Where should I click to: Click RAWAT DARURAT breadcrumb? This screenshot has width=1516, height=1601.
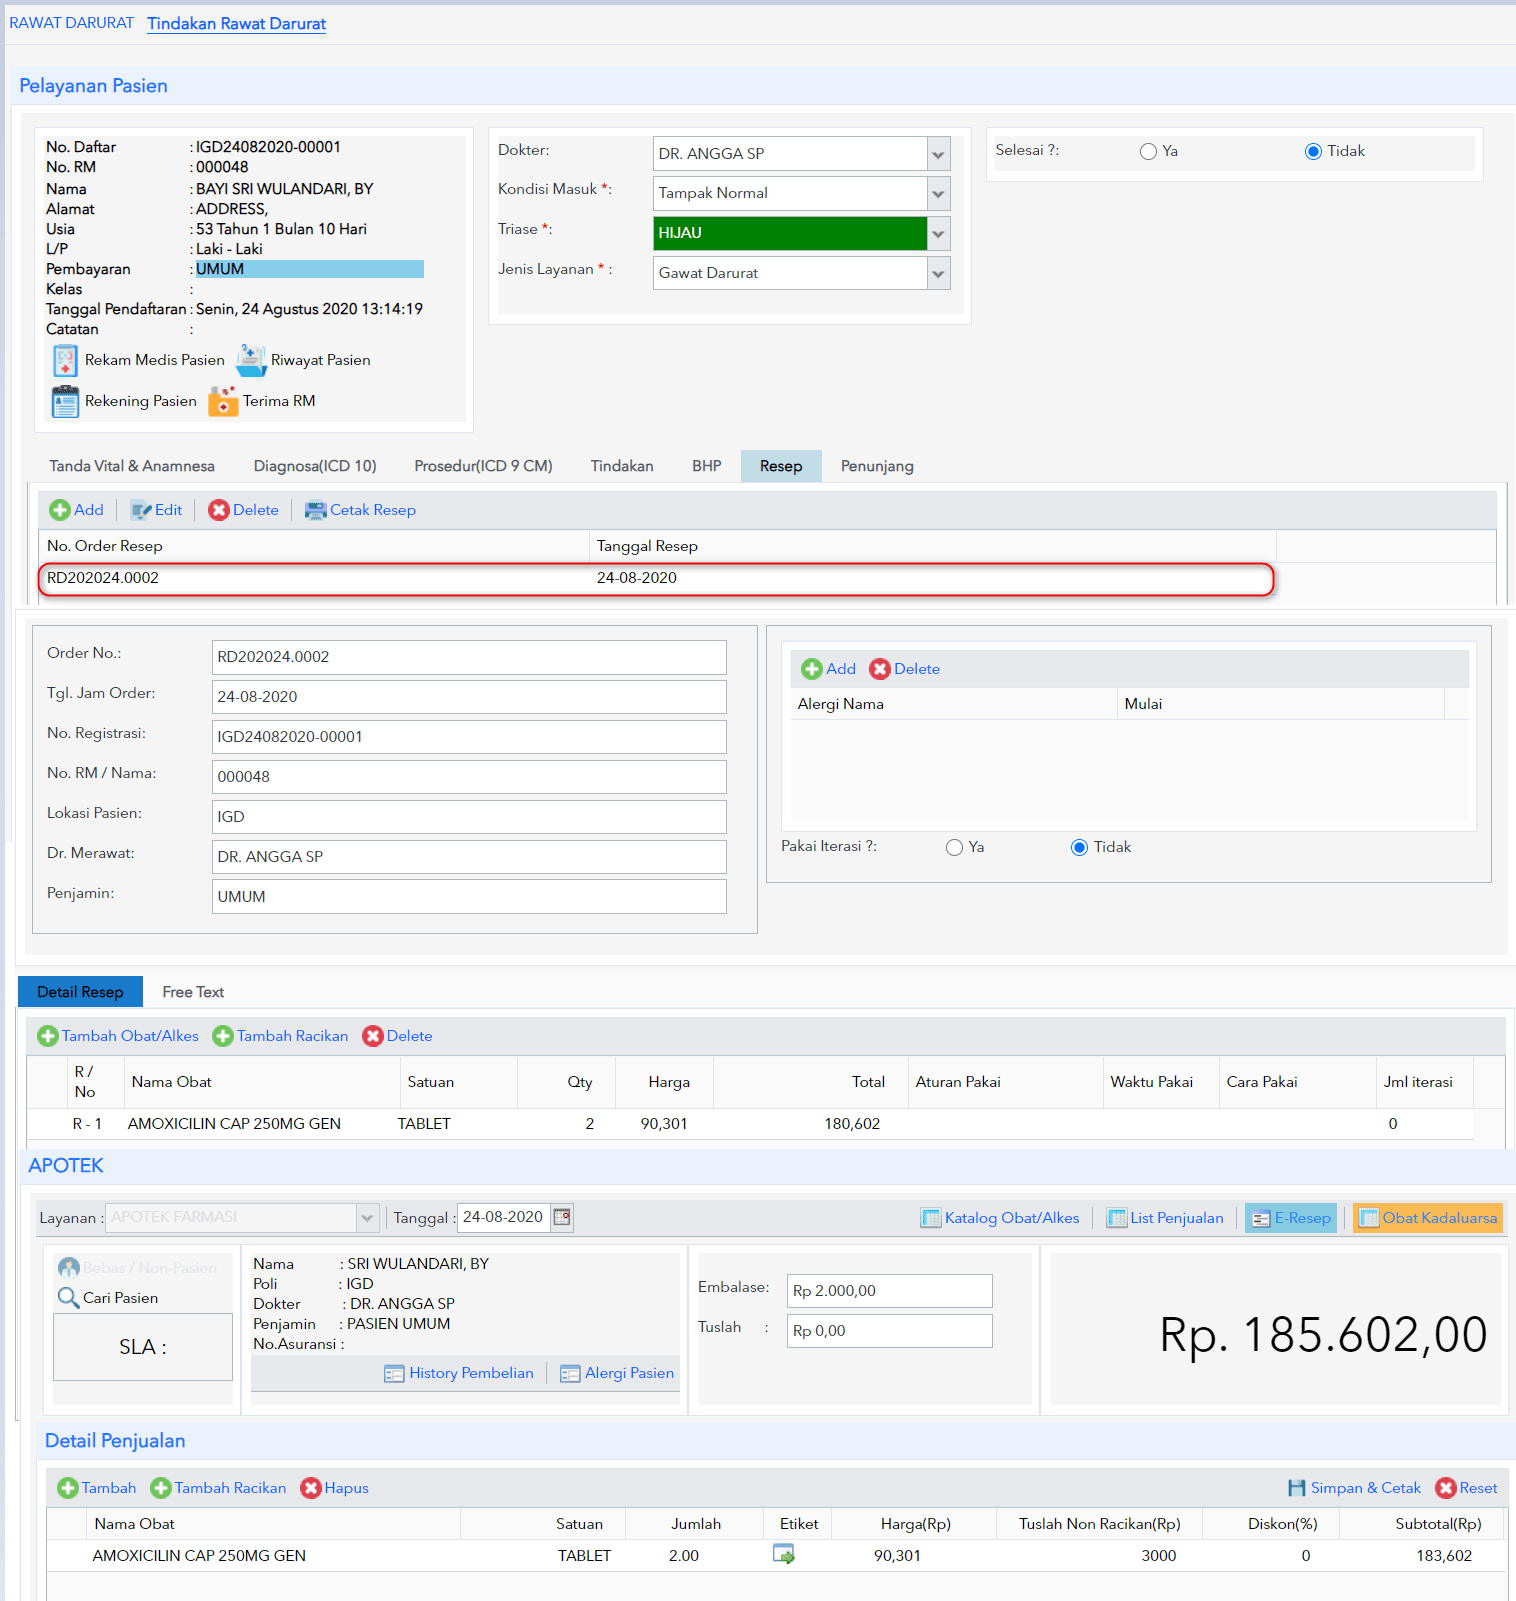pos(71,22)
